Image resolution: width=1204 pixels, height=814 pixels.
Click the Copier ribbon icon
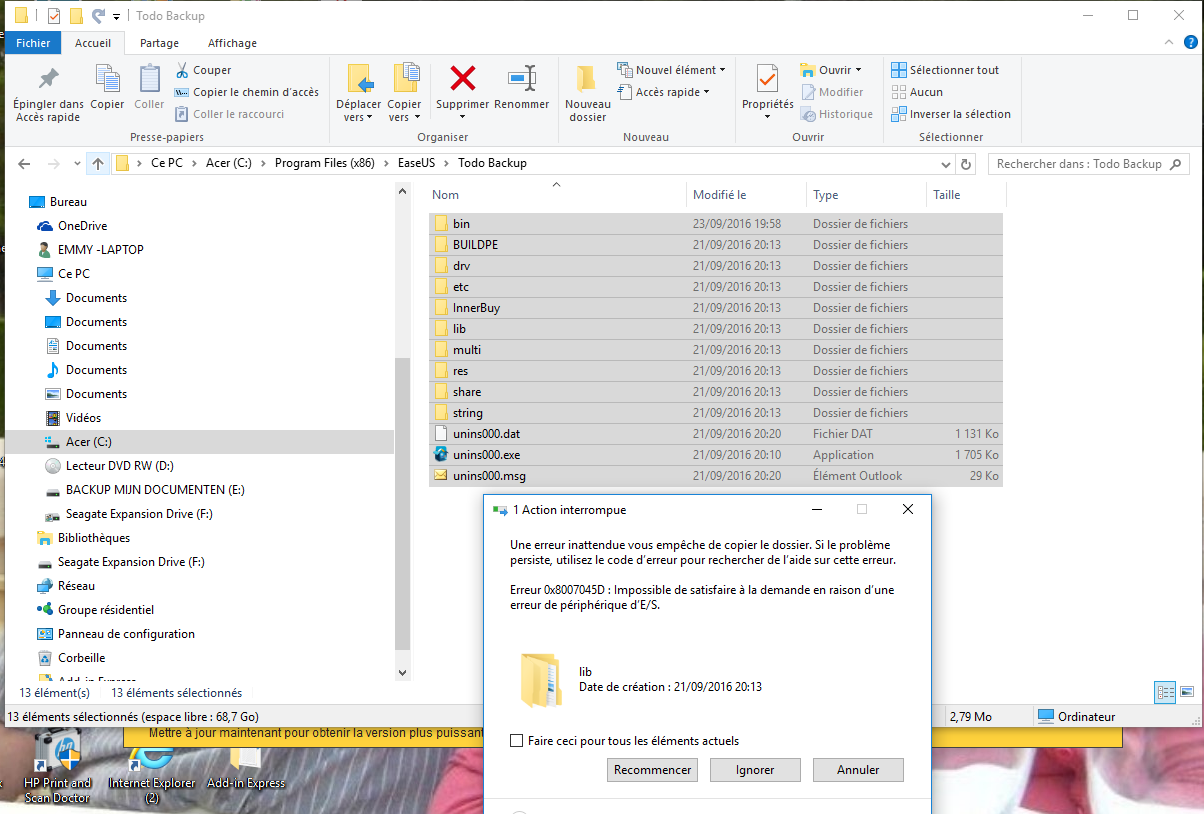click(107, 79)
